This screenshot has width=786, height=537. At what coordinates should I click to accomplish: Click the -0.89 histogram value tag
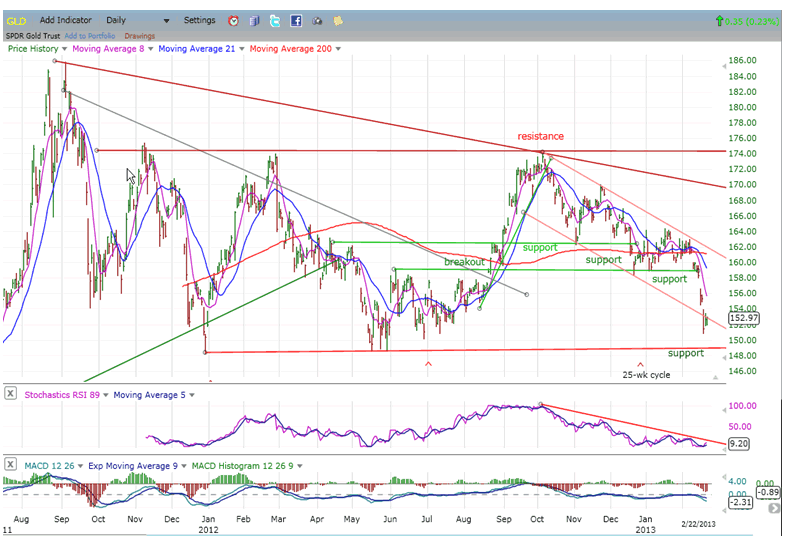pos(767,492)
